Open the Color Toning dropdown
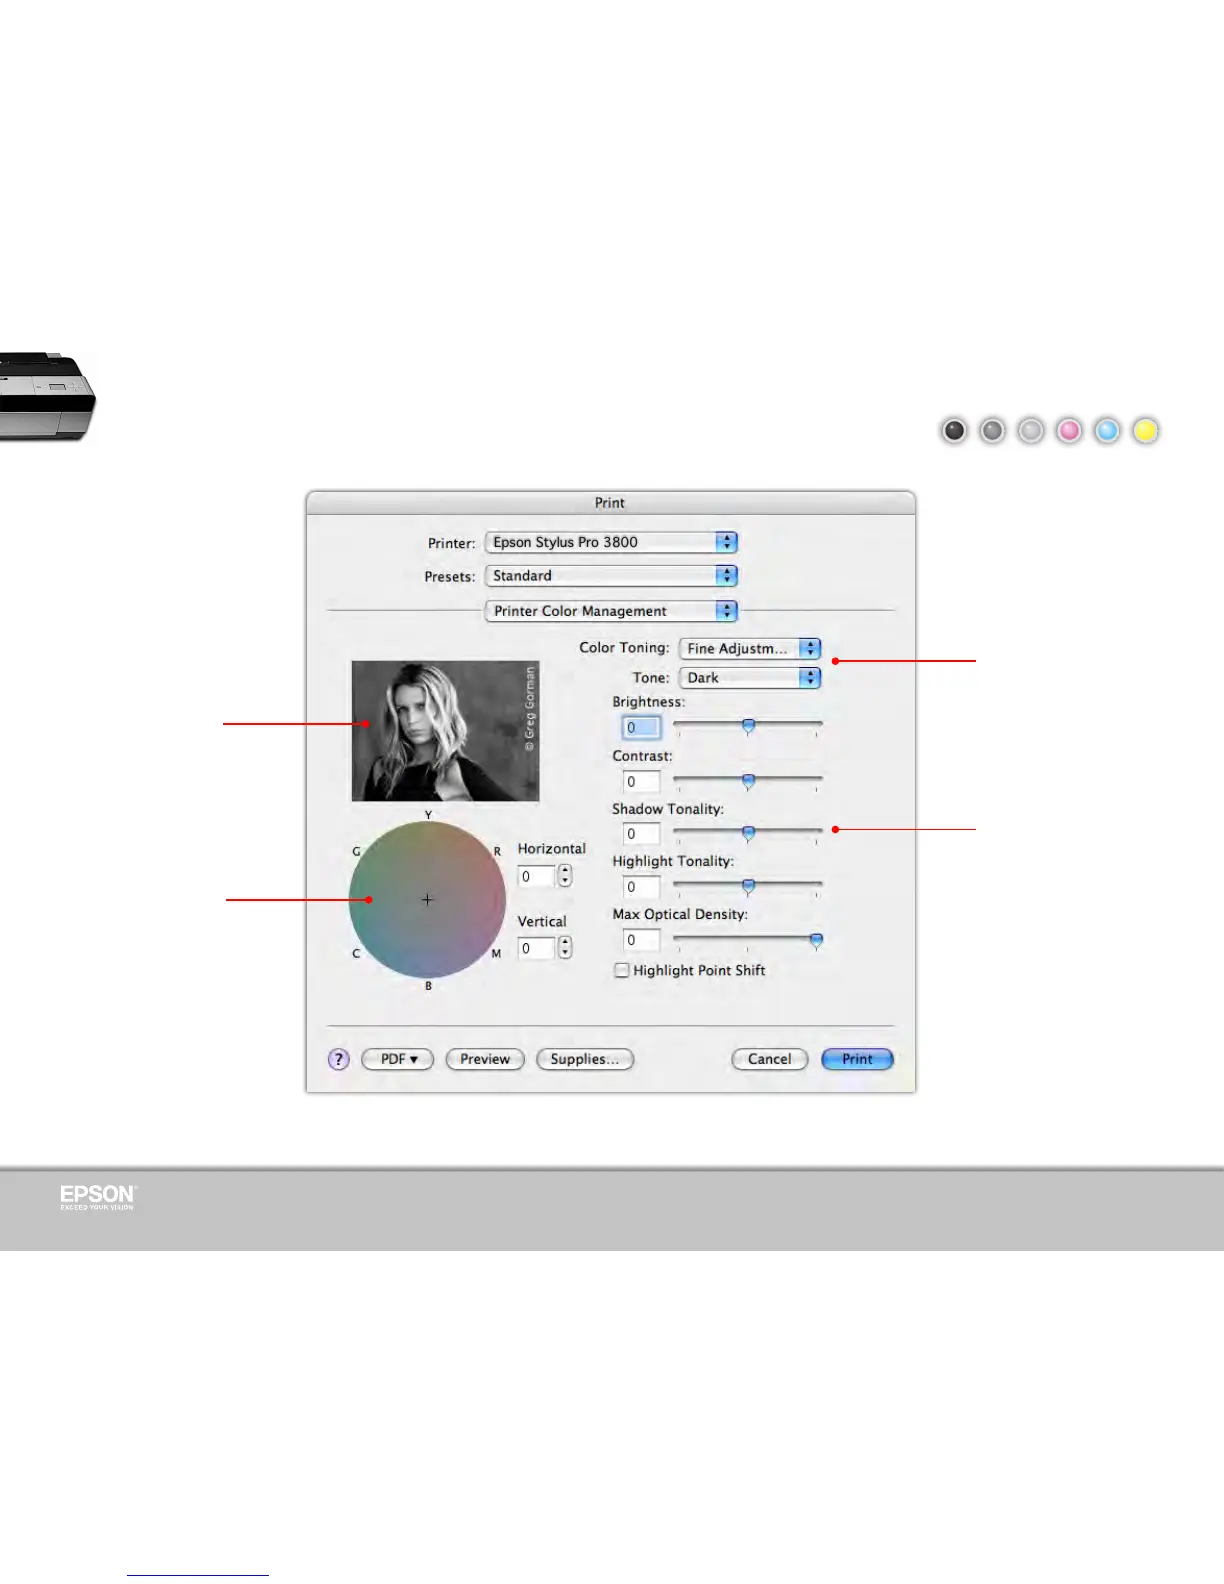The width and height of the screenshot is (1224, 1584). click(x=750, y=648)
